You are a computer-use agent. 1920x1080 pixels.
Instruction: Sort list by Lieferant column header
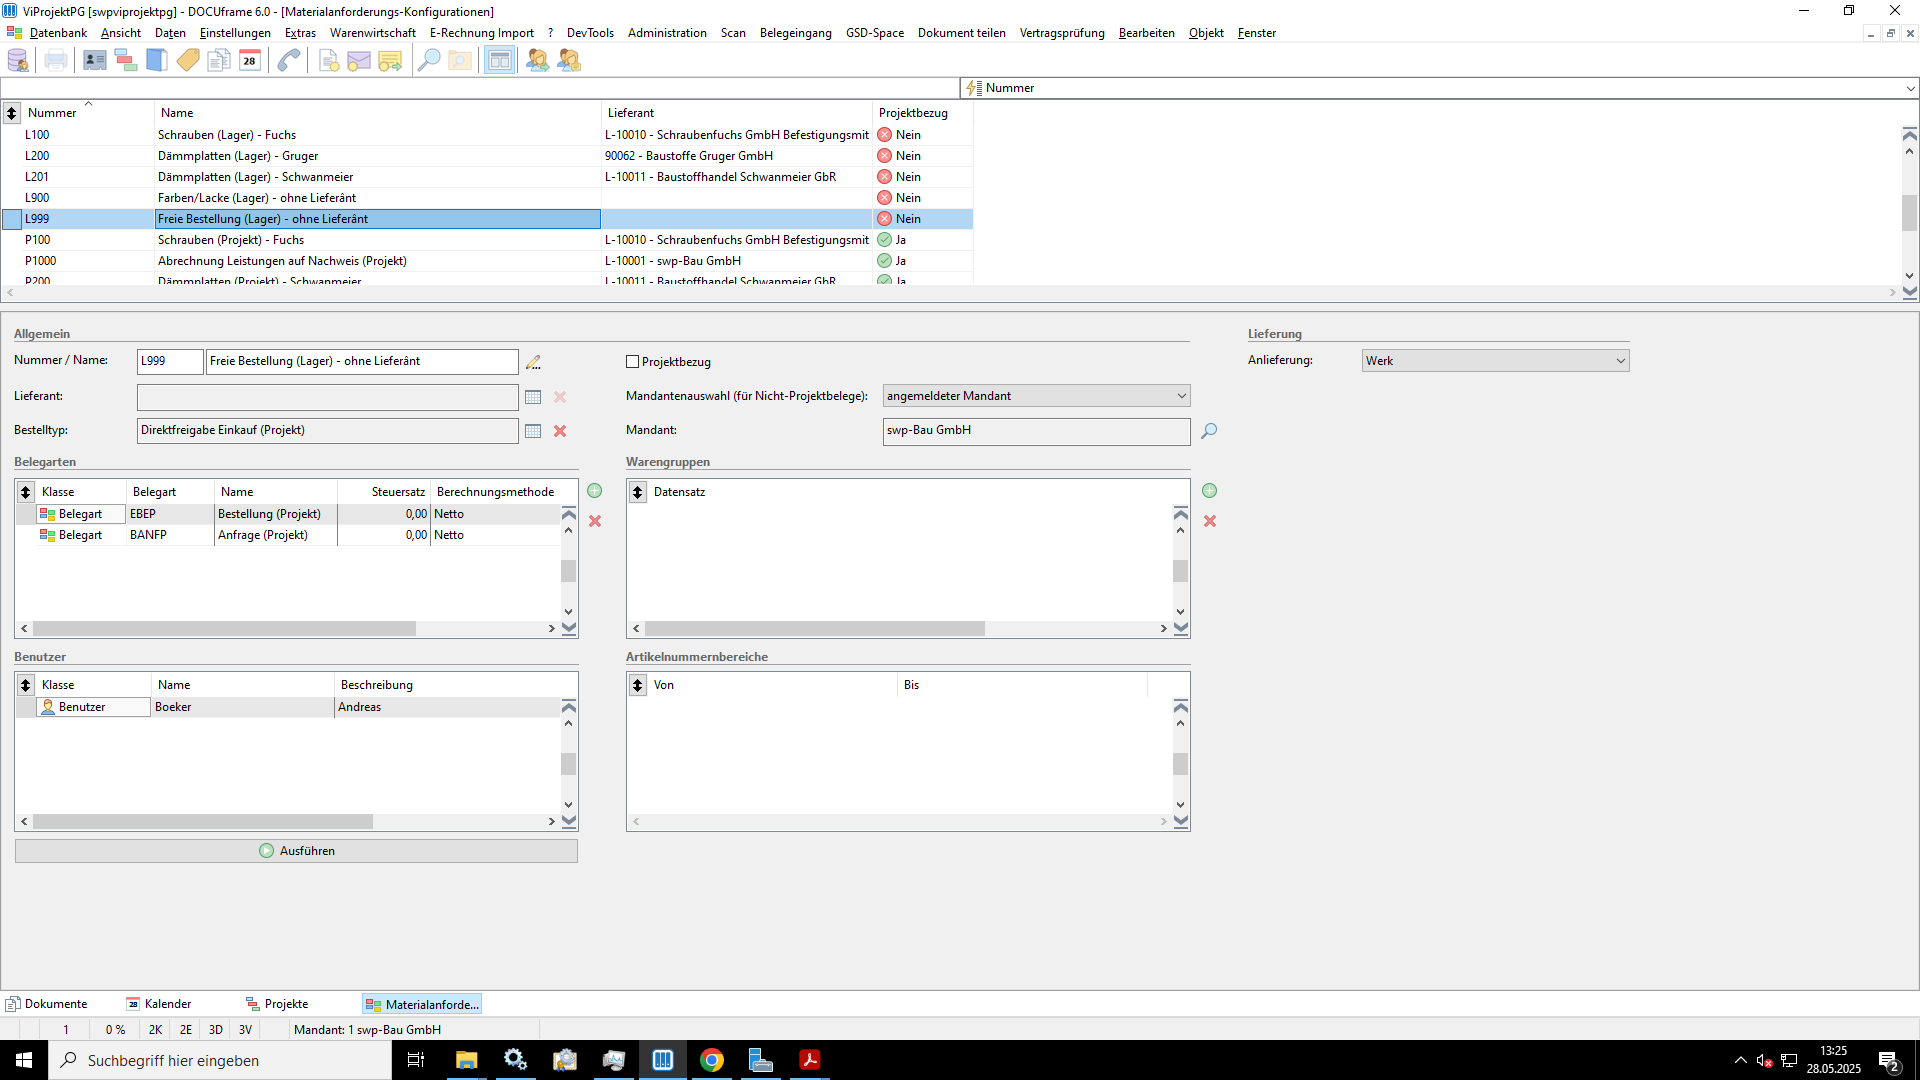pos(737,113)
